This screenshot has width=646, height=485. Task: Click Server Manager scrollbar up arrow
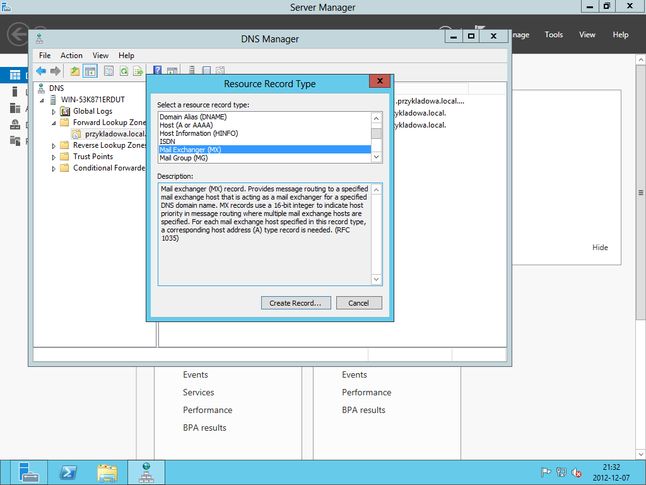(x=641, y=60)
